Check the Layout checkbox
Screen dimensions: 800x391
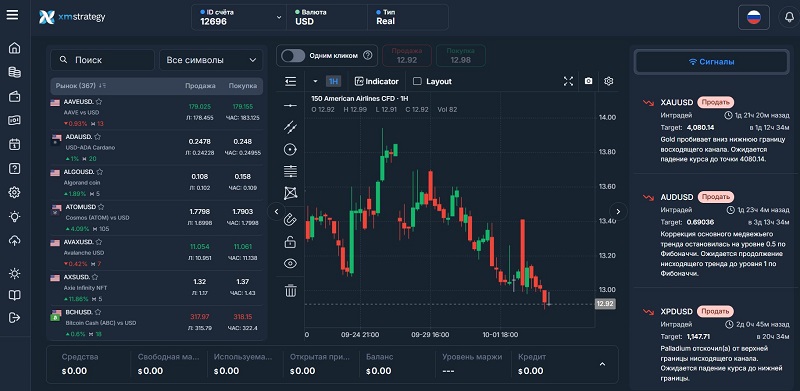click(x=417, y=81)
